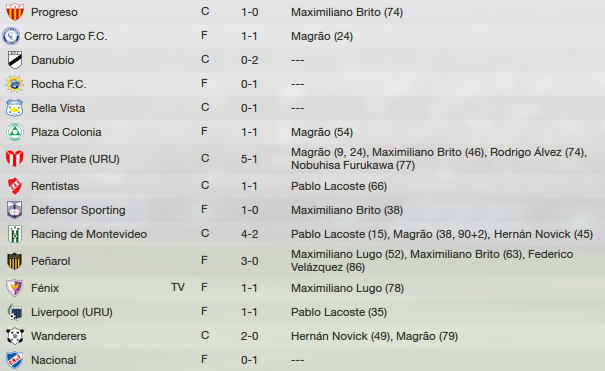This screenshot has width=605, height=371.
Task: Open the Bella Vista club badge
Action: (x=15, y=108)
